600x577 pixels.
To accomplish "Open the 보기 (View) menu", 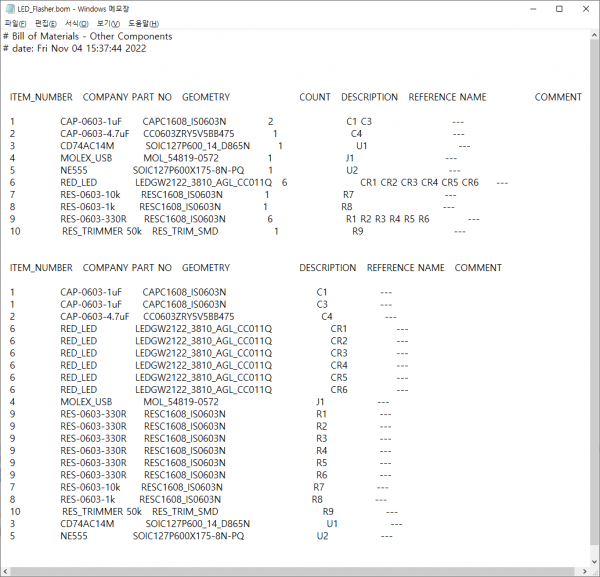I will [x=109, y=22].
